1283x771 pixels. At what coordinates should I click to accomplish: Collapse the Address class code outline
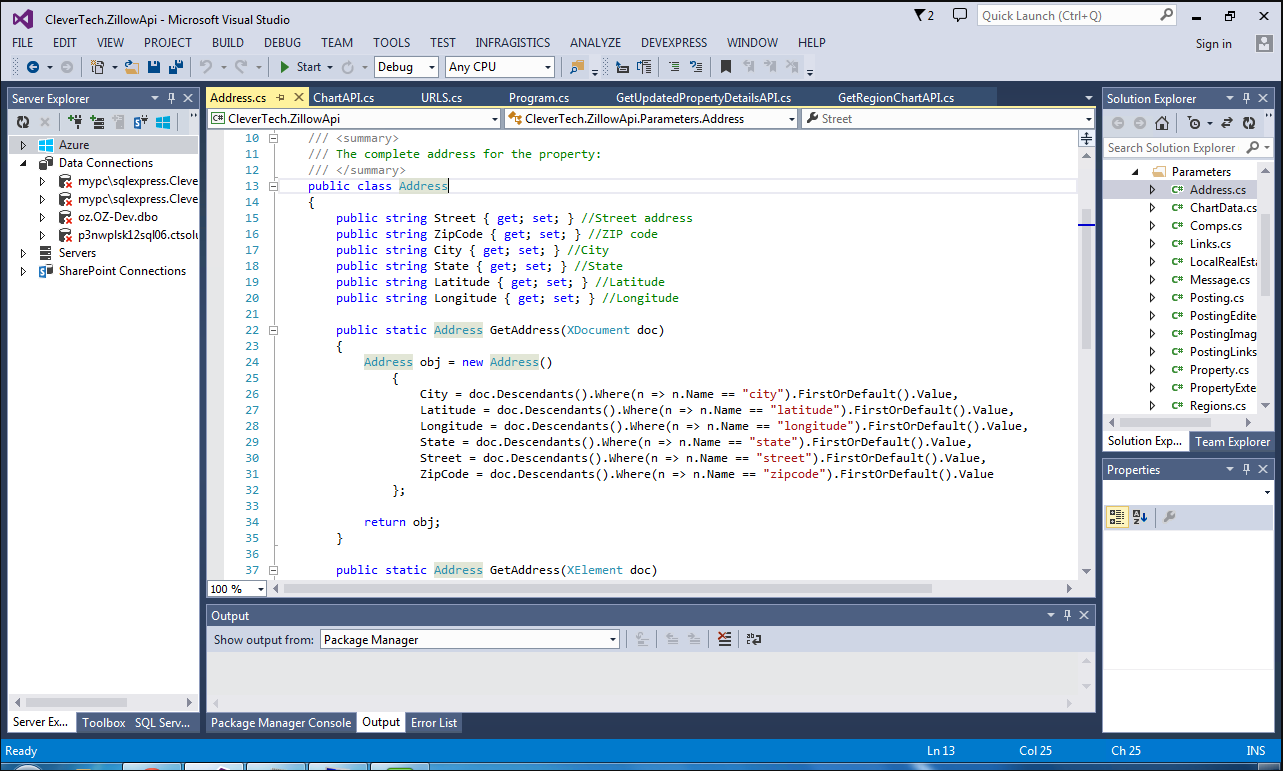coord(274,186)
